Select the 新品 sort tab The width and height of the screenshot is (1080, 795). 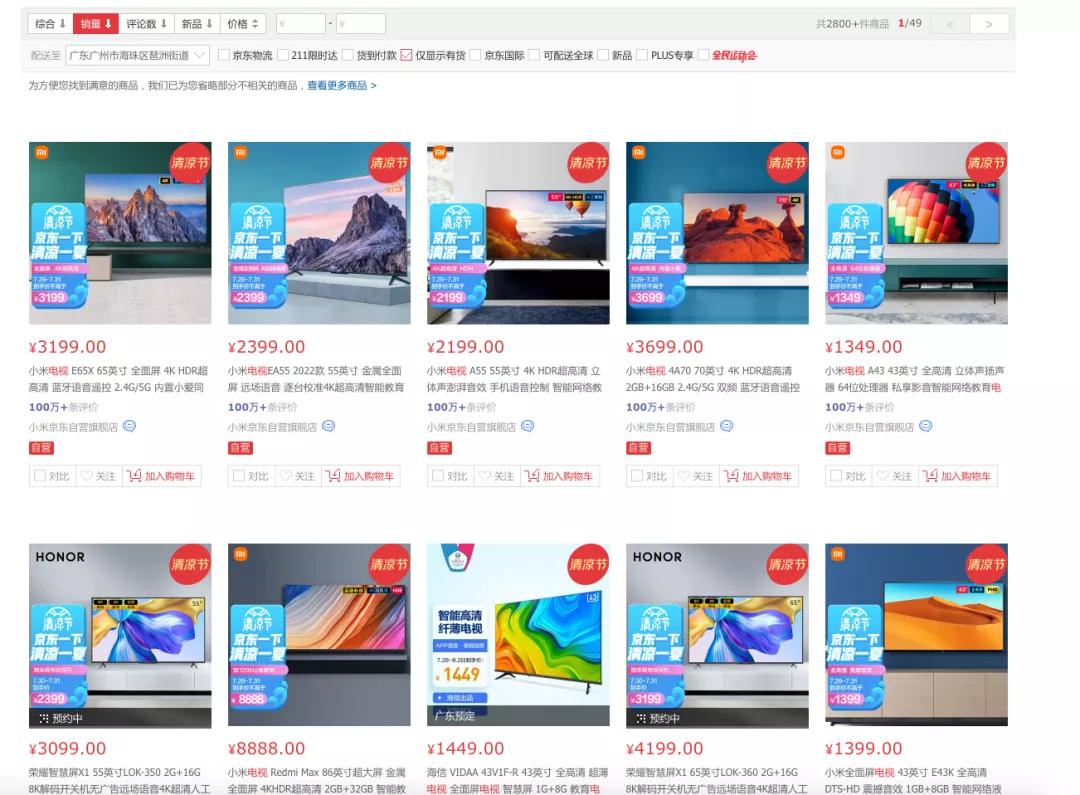(x=197, y=23)
